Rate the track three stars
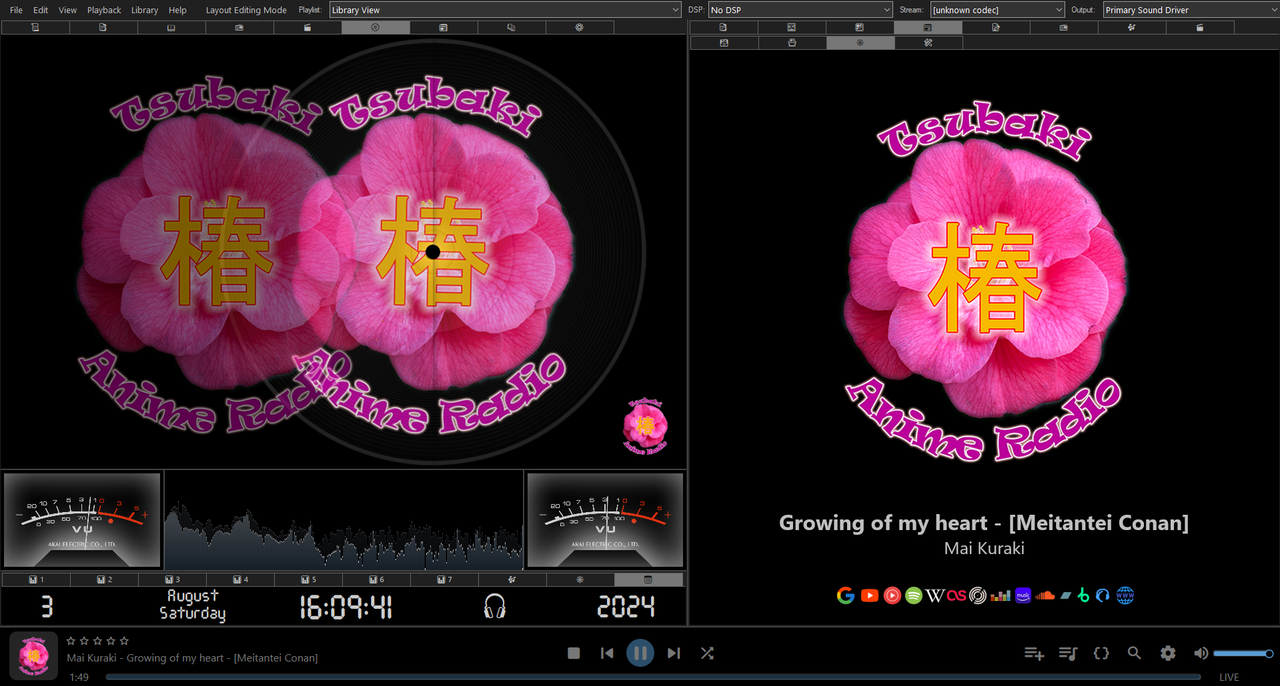The width and height of the screenshot is (1280, 686). pyautogui.click(x=98, y=641)
